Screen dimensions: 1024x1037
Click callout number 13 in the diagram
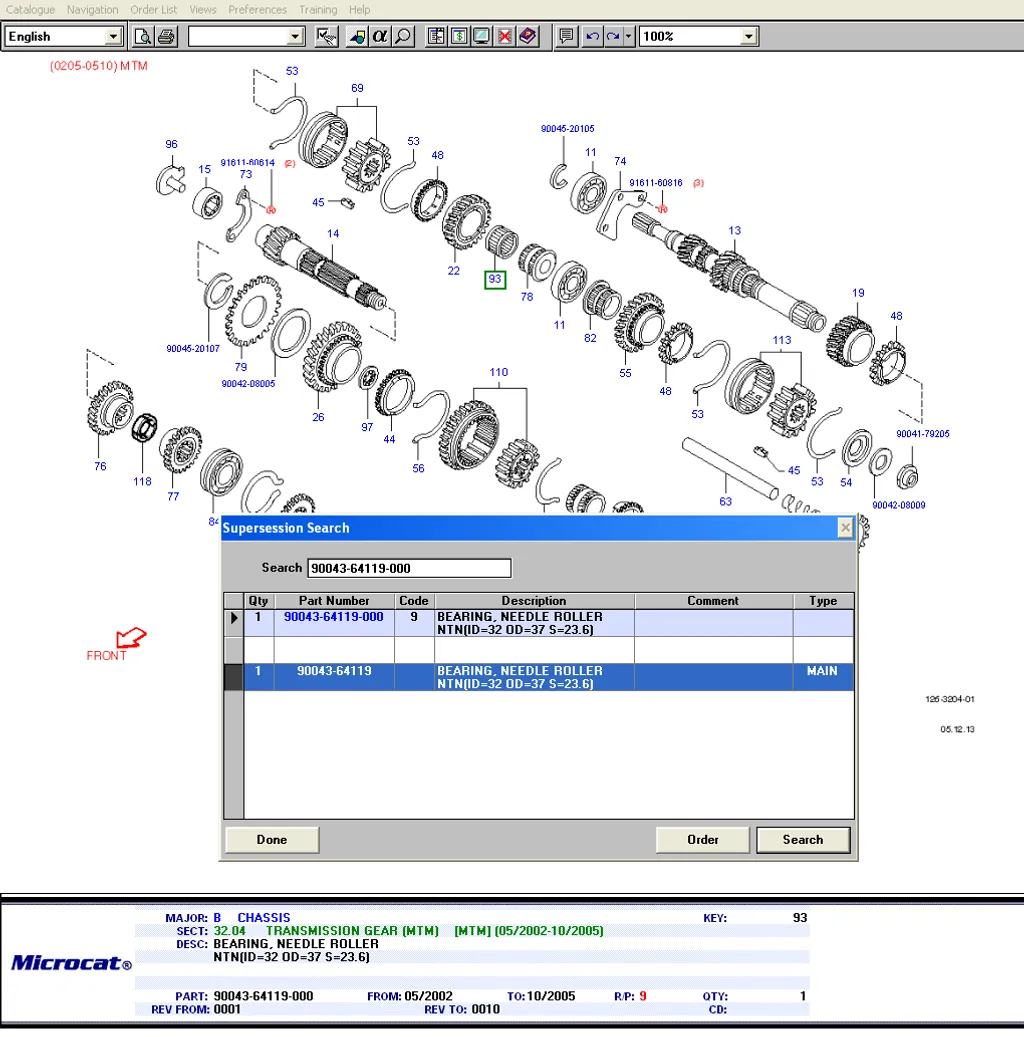tap(734, 230)
